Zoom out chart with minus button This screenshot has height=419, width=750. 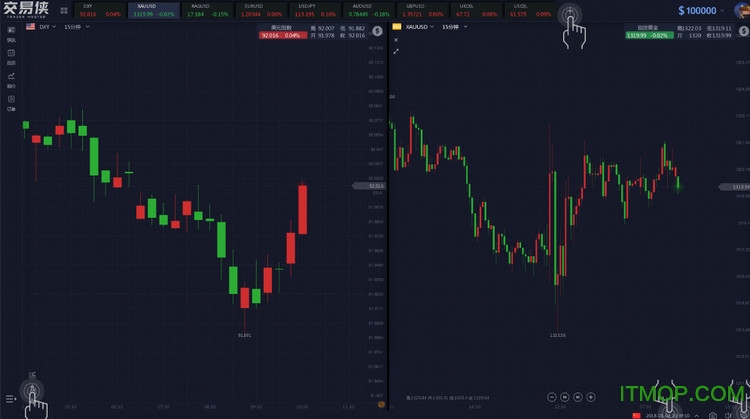[x=550, y=397]
